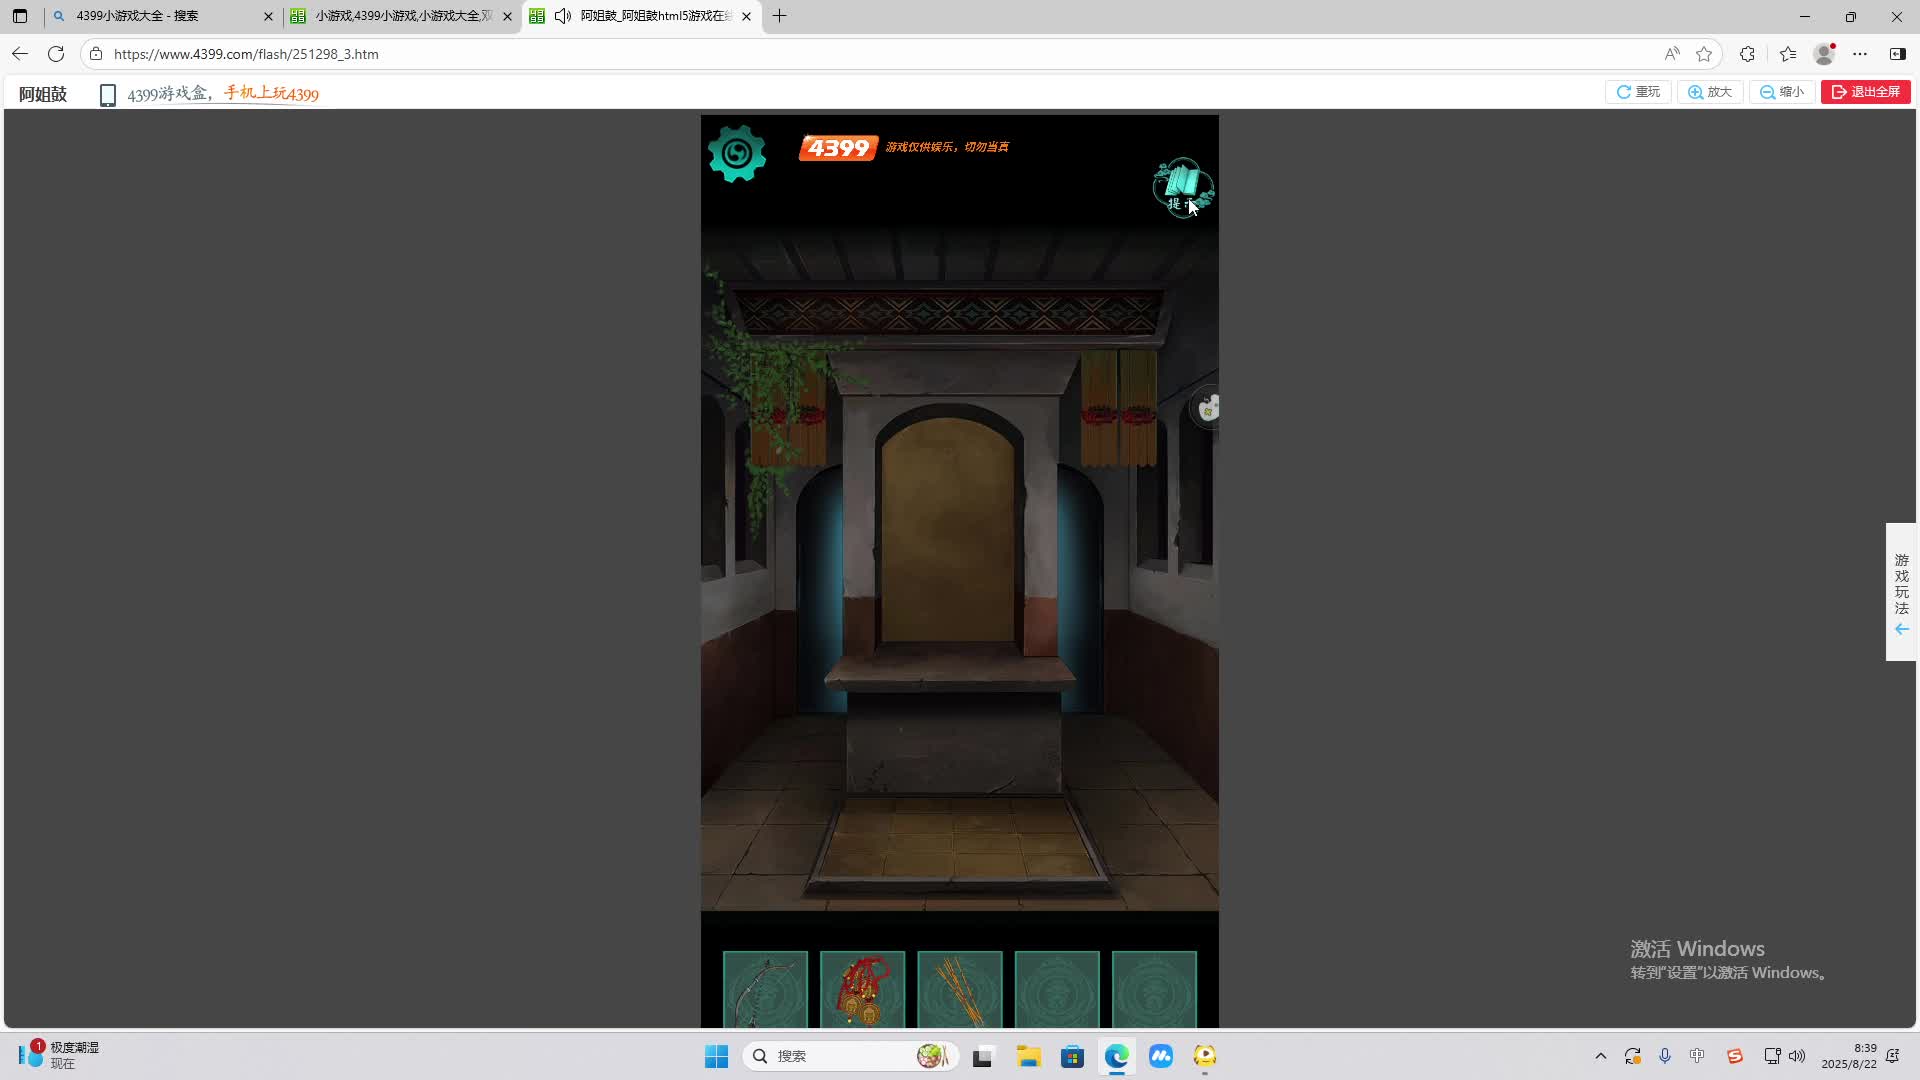Click the zoom in 放大 button

point(1710,92)
